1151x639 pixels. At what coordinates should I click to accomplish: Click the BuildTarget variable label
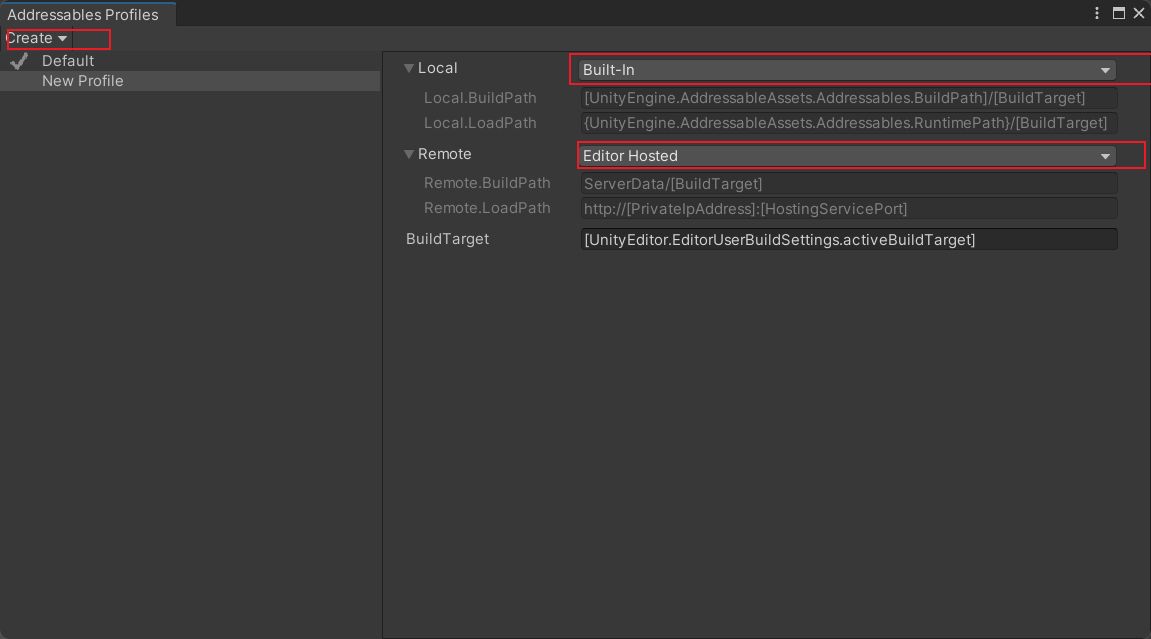pyautogui.click(x=447, y=239)
